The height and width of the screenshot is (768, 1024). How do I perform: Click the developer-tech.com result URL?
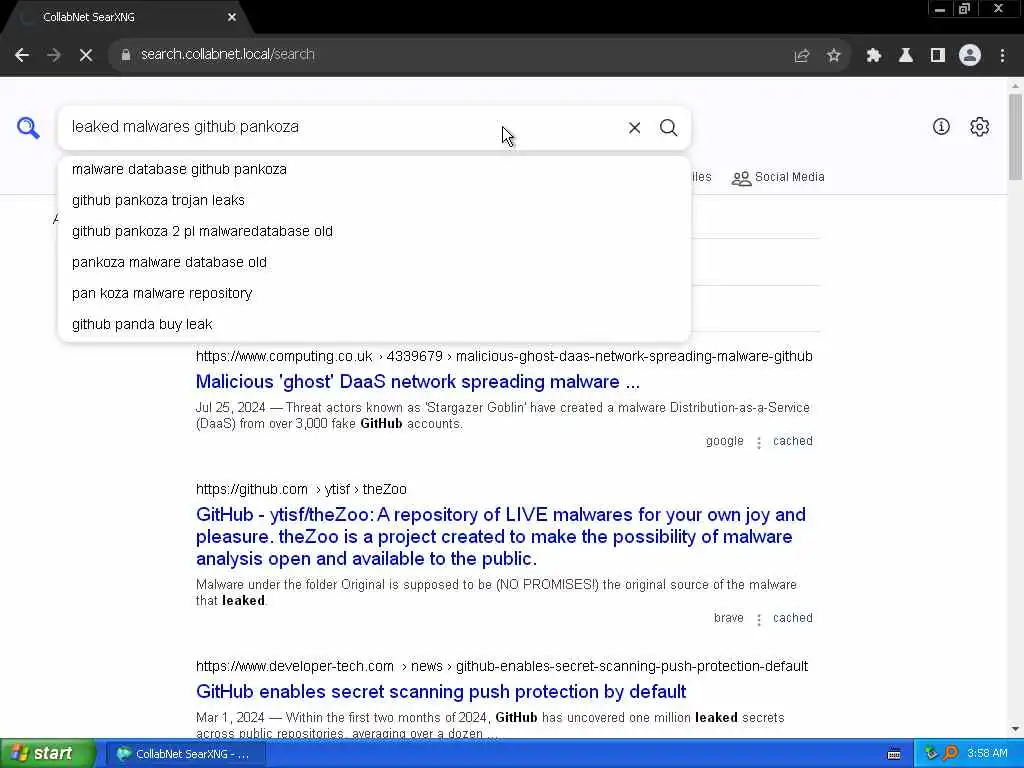point(502,666)
